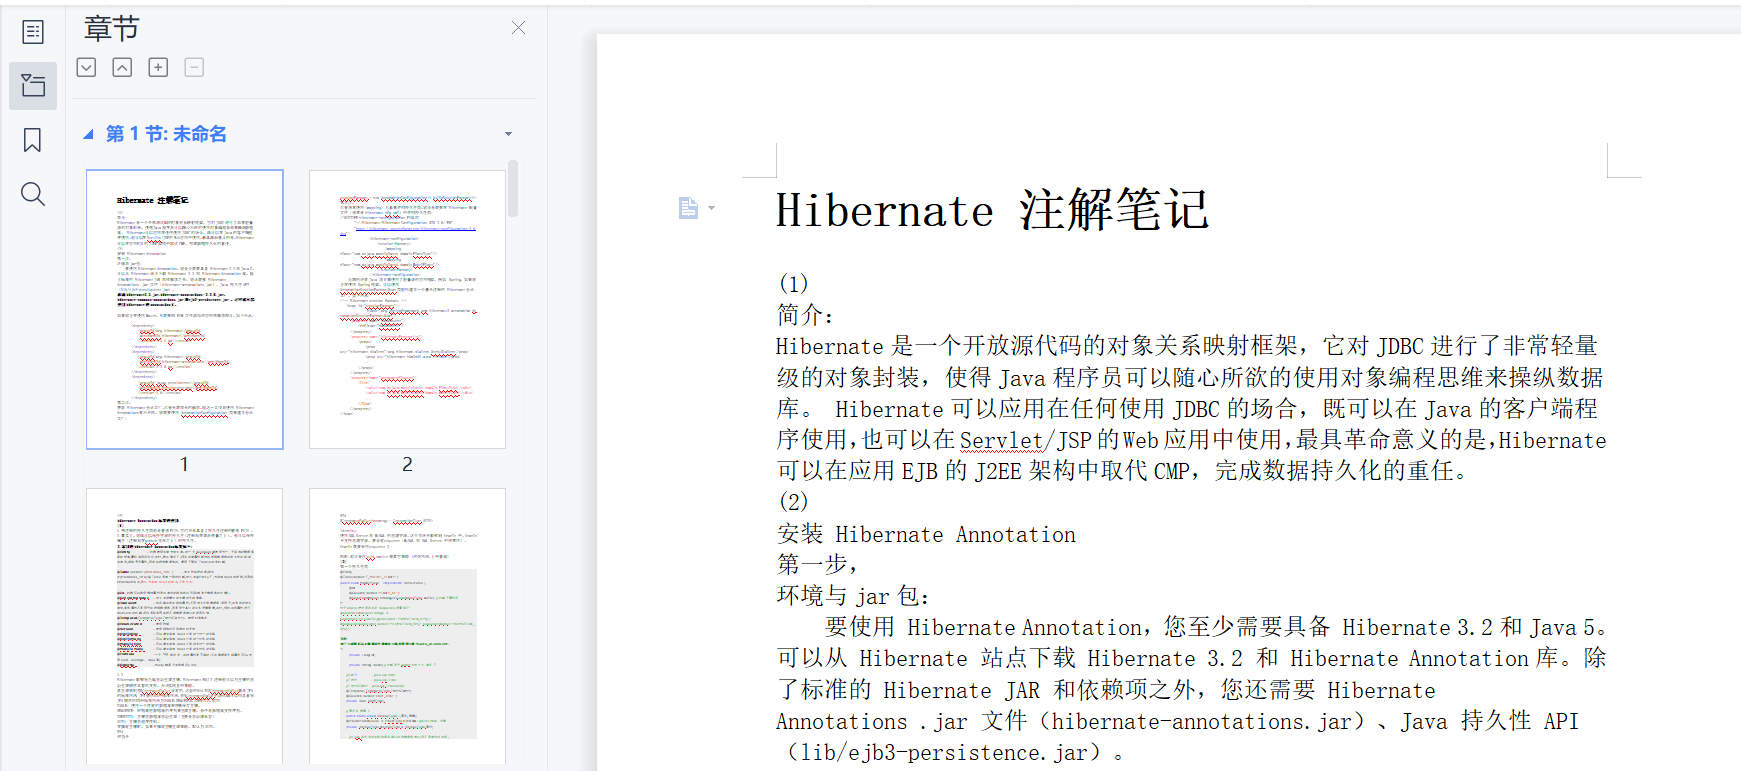The width and height of the screenshot is (1741, 771).
Task: Click page number label 1
Action: [x=184, y=464]
